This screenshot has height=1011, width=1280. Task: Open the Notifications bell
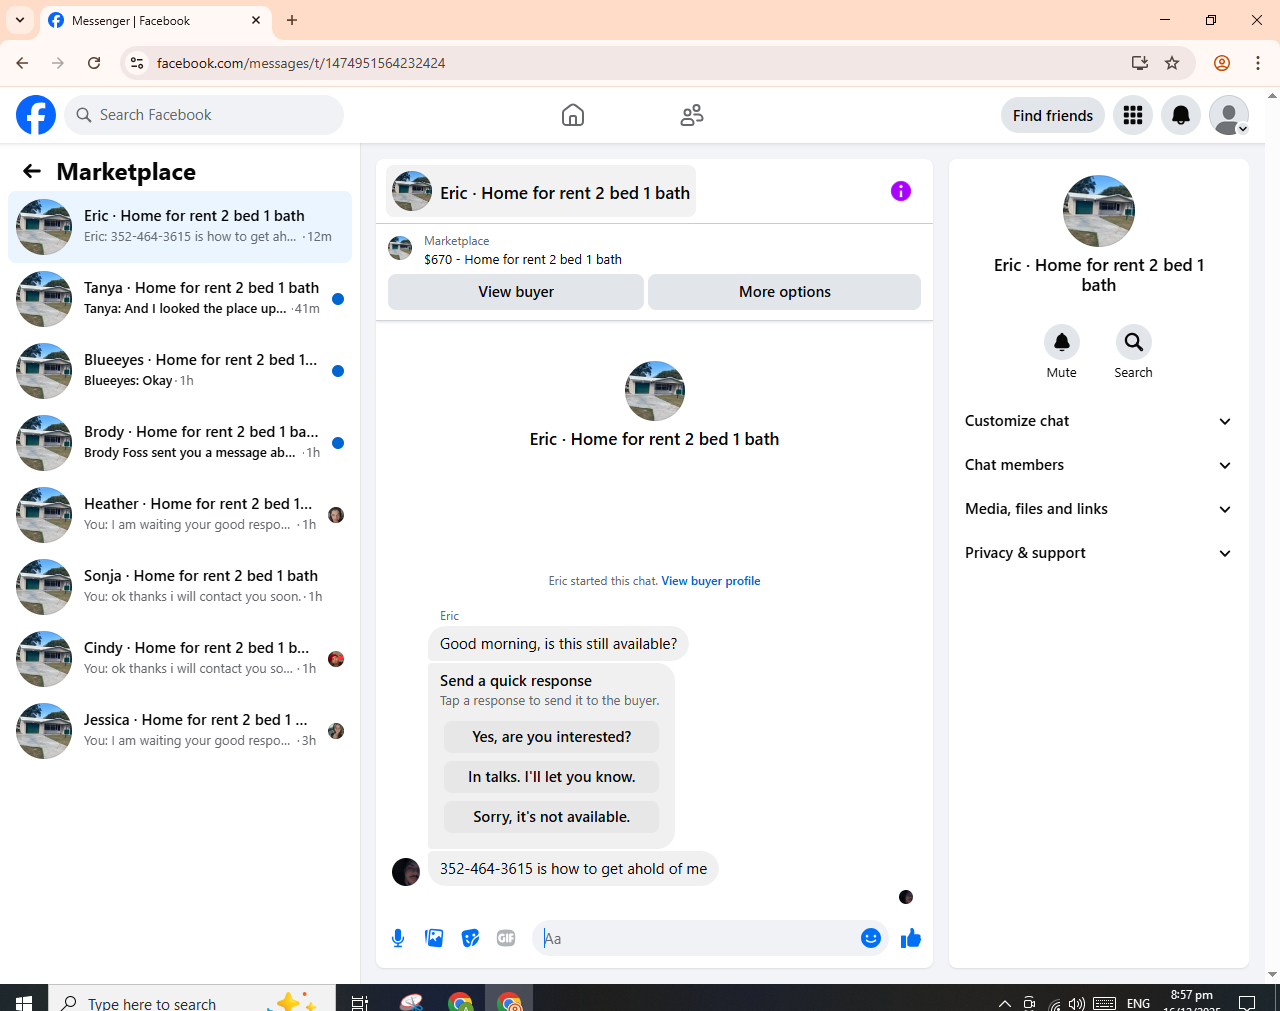[x=1181, y=115]
